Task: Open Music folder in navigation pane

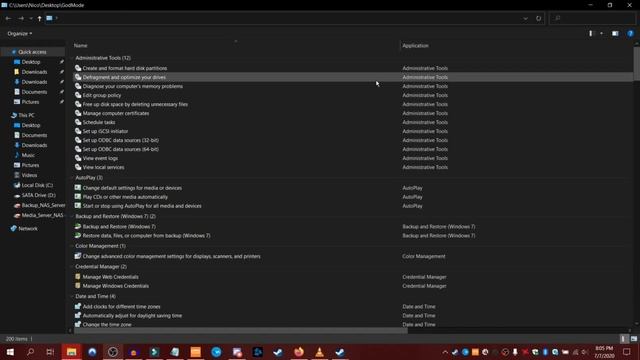Action: click(28, 155)
